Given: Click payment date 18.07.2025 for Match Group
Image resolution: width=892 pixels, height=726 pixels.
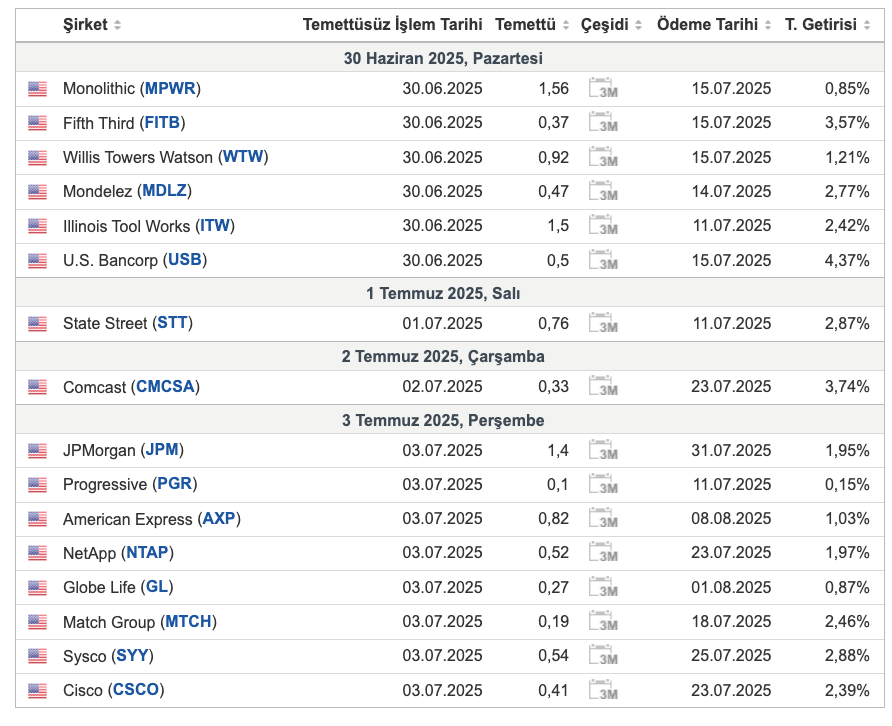Looking at the screenshot, I should point(731,621).
